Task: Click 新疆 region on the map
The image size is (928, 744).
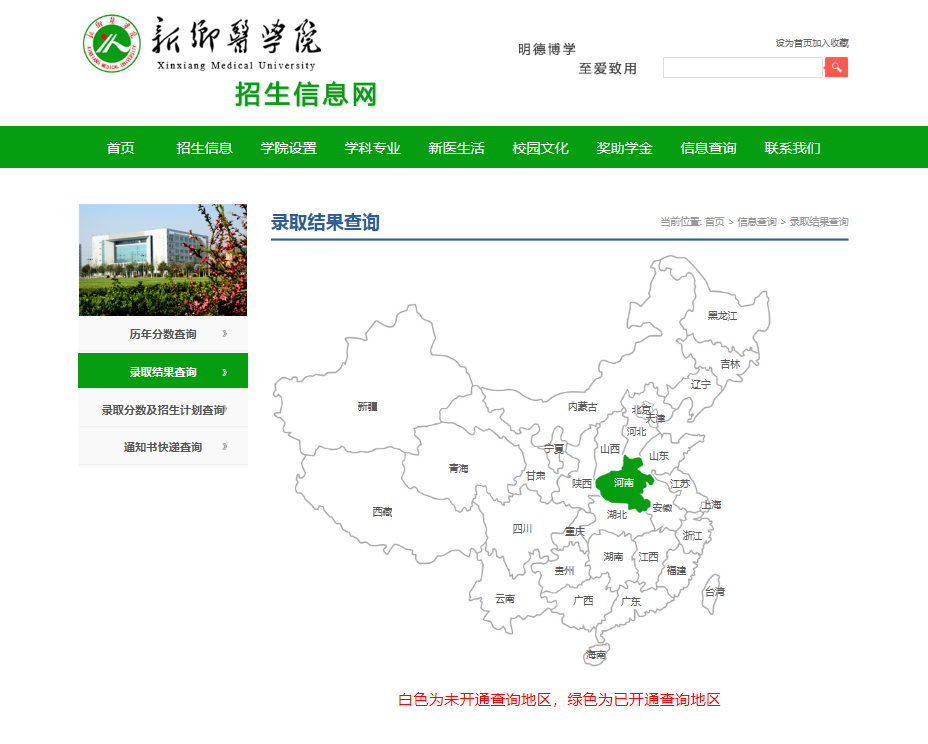Action: click(x=367, y=407)
